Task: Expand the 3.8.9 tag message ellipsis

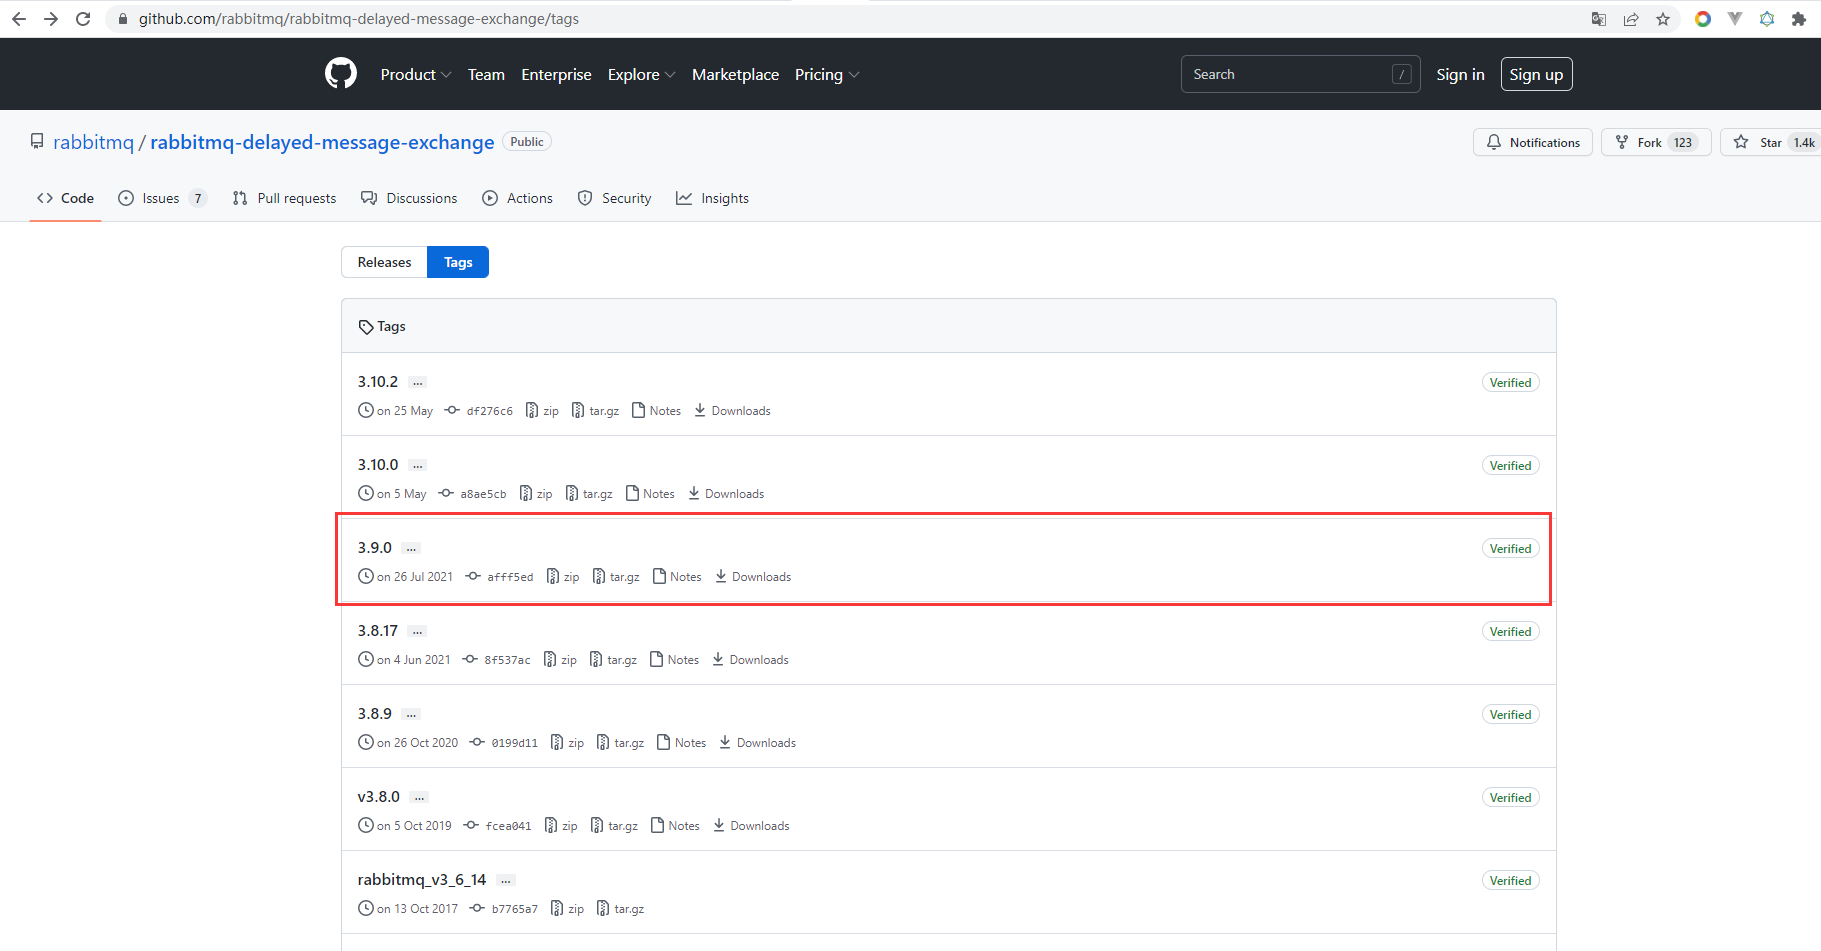Action: pyautogui.click(x=411, y=715)
